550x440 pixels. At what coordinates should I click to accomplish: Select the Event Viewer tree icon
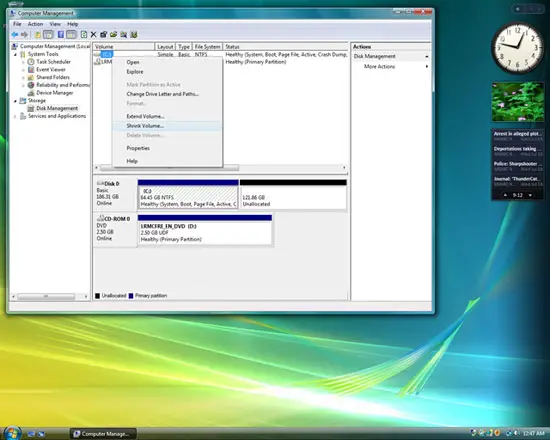(x=31, y=69)
